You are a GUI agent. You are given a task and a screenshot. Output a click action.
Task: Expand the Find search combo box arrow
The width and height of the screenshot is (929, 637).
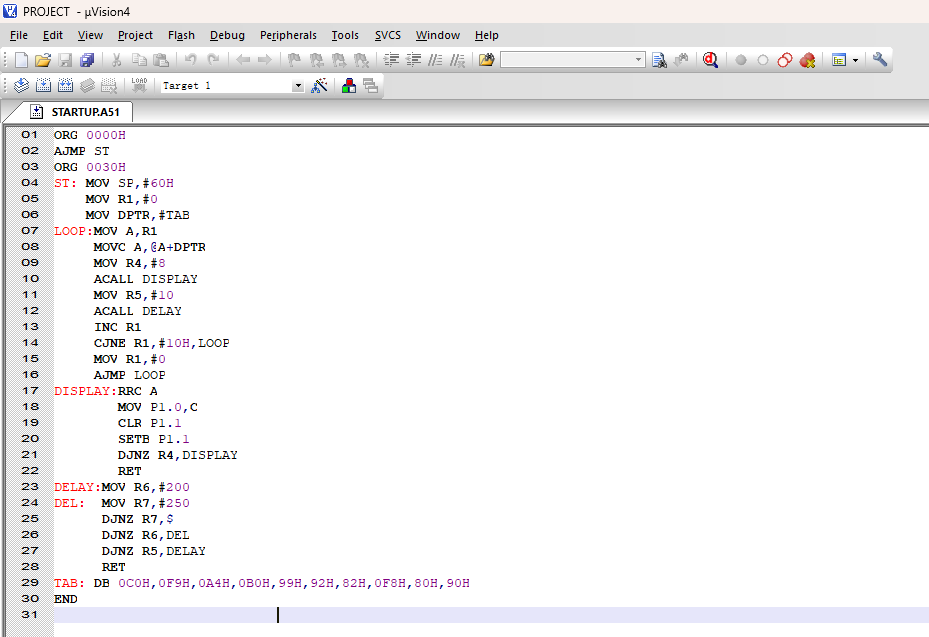pyautogui.click(x=638, y=60)
